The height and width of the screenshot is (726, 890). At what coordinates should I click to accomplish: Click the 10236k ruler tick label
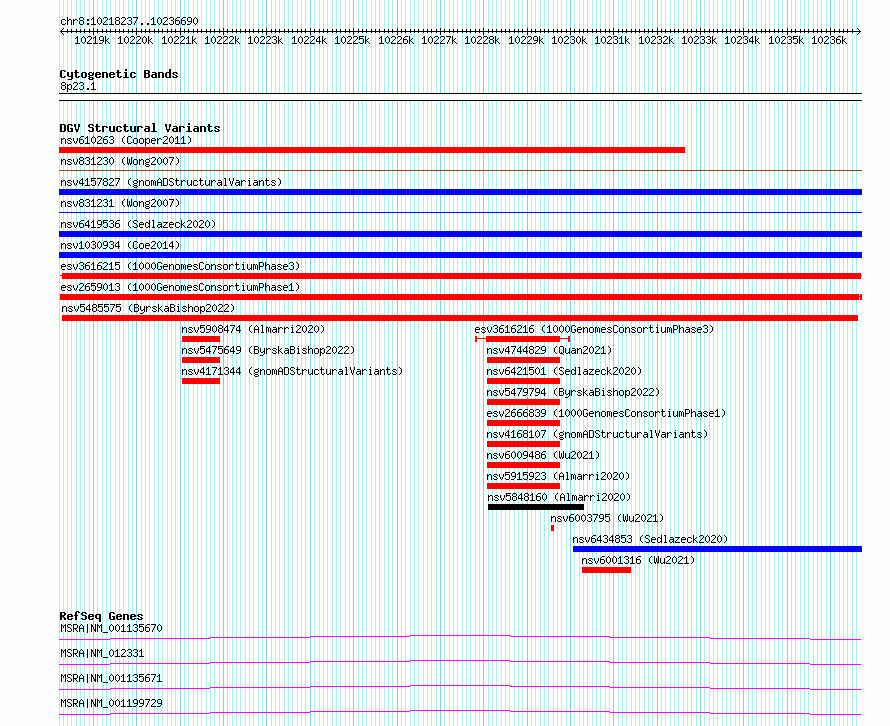(829, 40)
